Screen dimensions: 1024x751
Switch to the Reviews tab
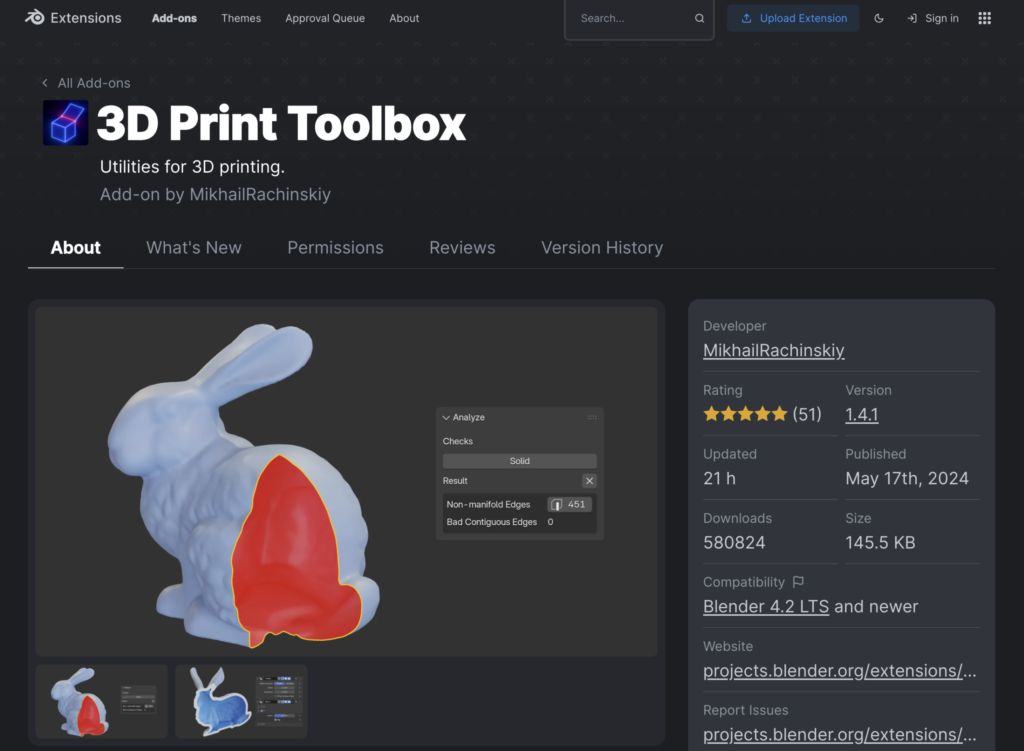(462, 248)
